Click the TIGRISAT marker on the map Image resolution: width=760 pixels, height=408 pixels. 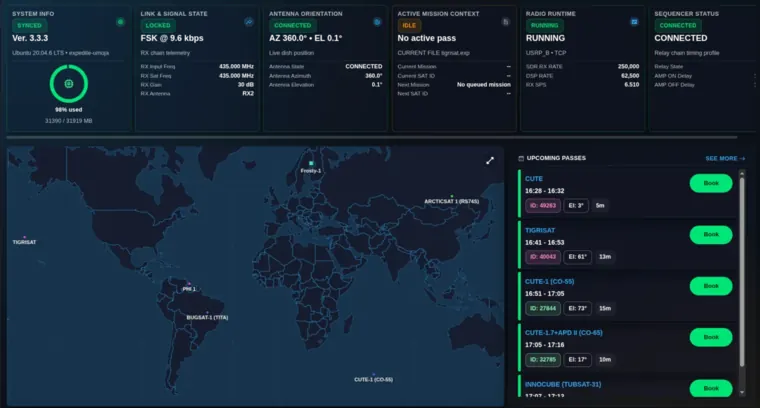(24, 237)
